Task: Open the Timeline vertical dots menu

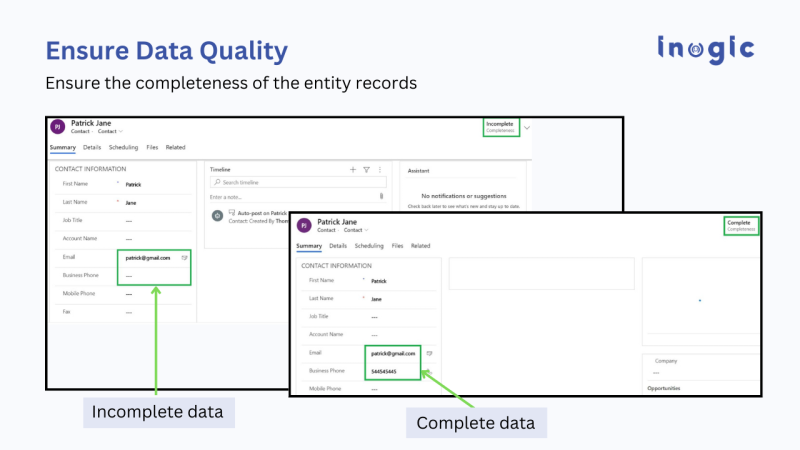Action: [380, 170]
